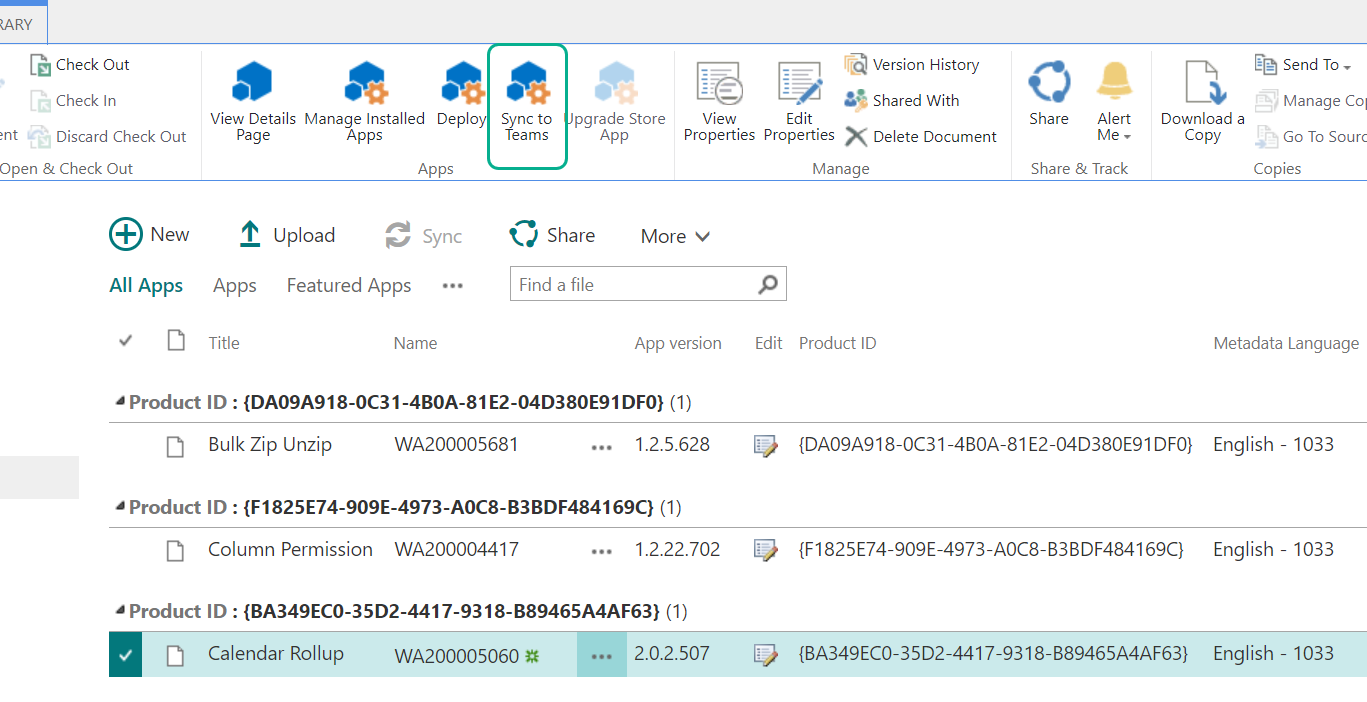Switch to the Apps view
The image size is (1367, 702).
click(235, 286)
